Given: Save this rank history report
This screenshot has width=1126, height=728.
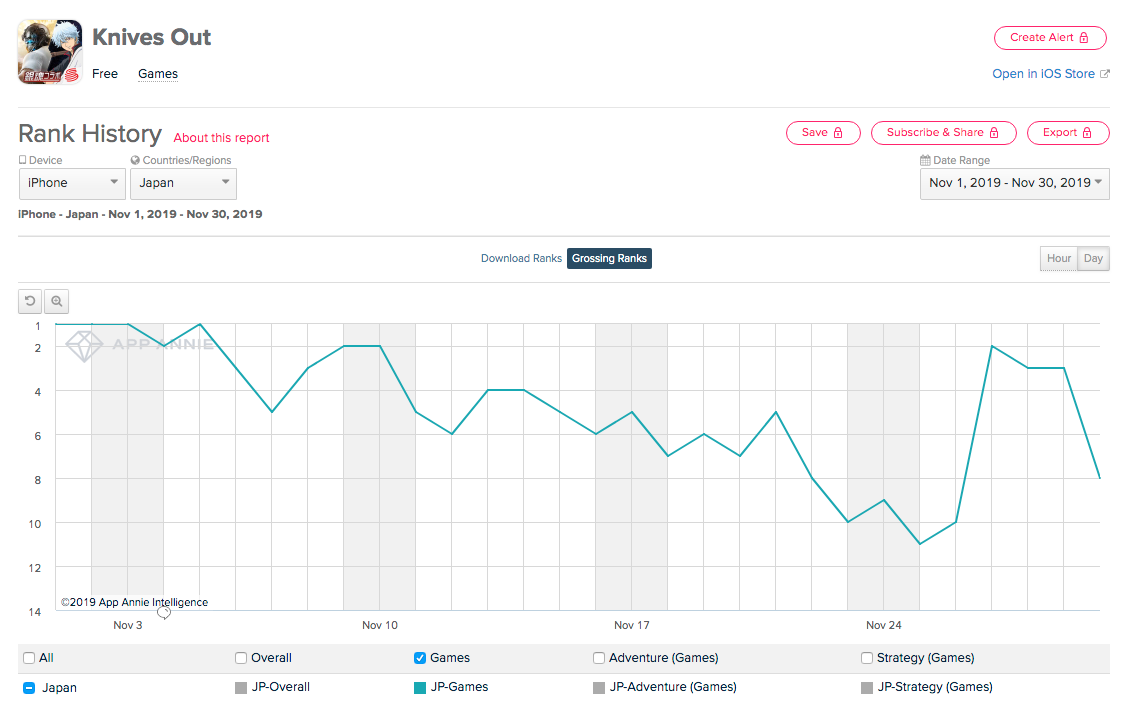Looking at the screenshot, I should coord(823,133).
